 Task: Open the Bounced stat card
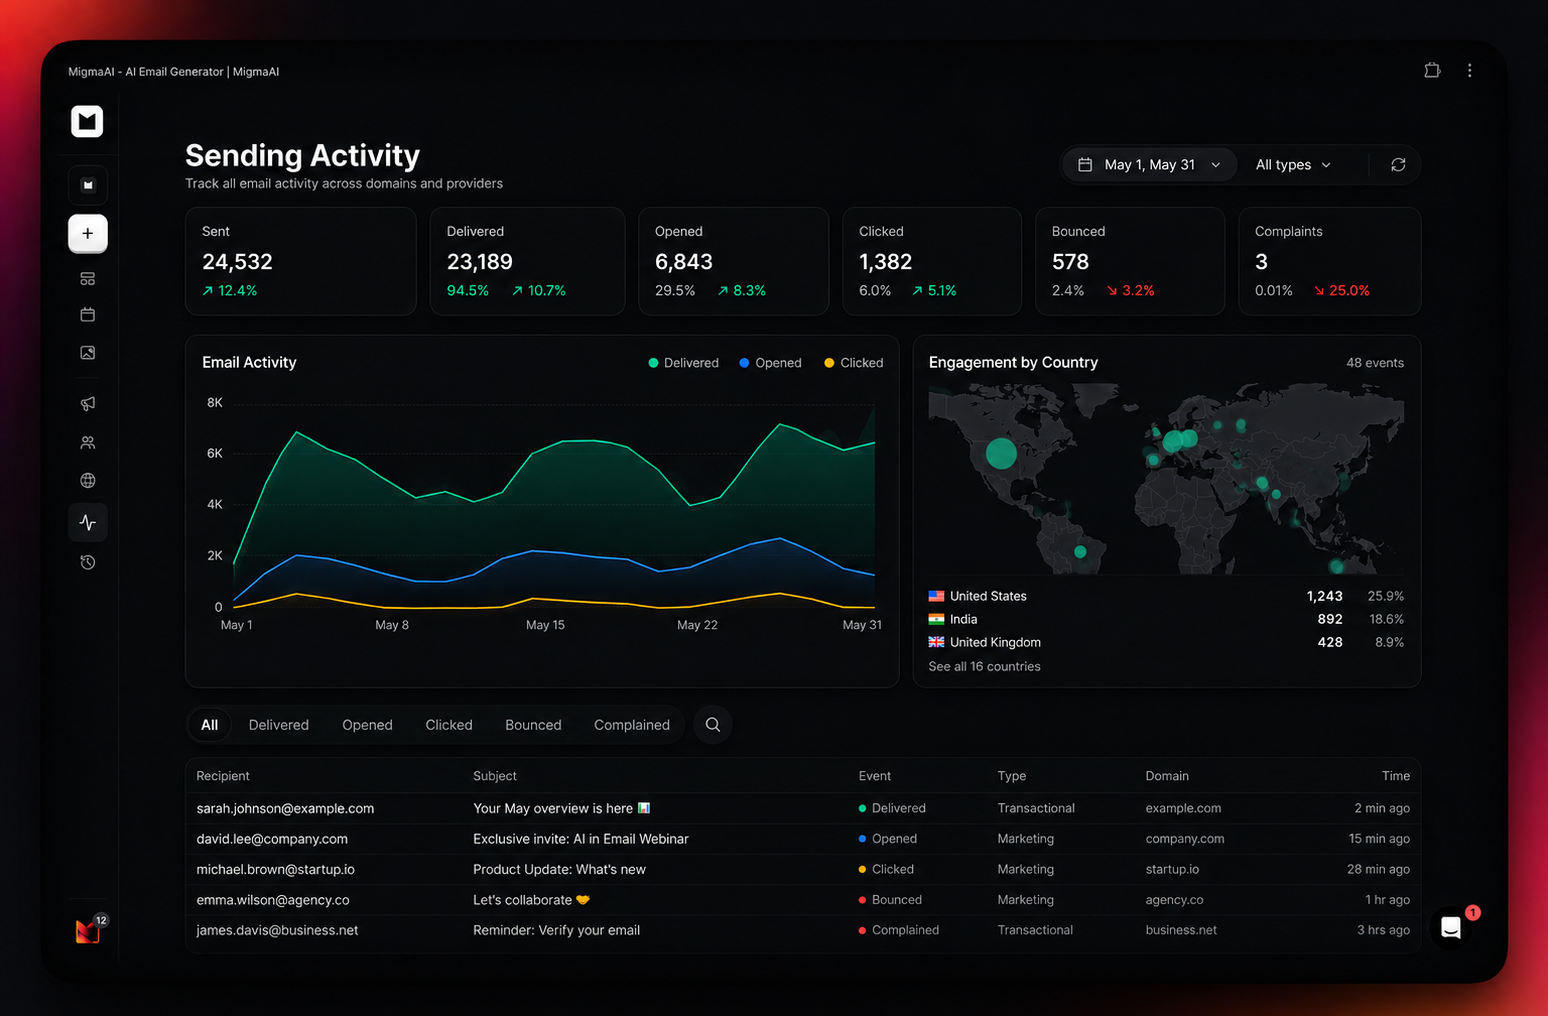pos(1130,261)
